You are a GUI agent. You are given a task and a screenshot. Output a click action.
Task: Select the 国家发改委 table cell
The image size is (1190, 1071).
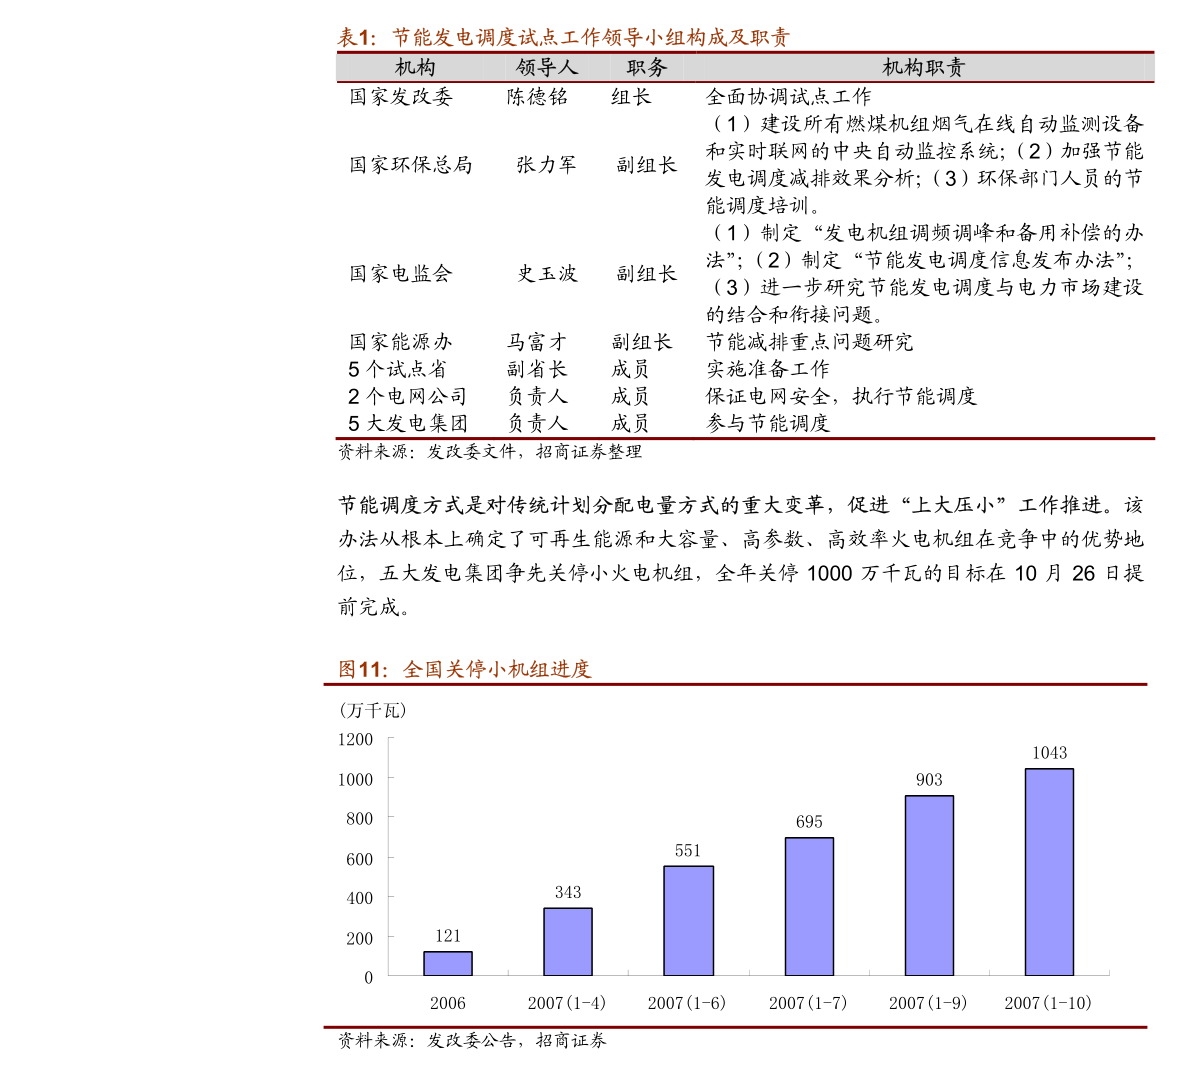[401, 96]
